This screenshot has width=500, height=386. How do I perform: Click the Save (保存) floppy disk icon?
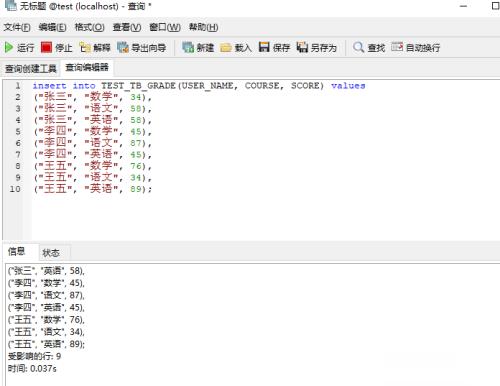(x=264, y=47)
